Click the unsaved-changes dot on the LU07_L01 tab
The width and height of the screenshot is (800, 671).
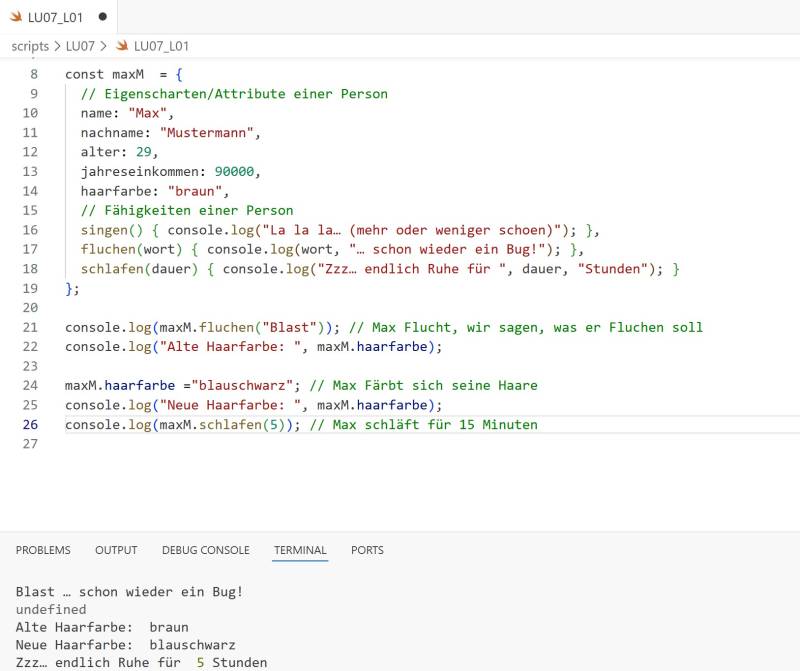pyautogui.click(x=102, y=17)
